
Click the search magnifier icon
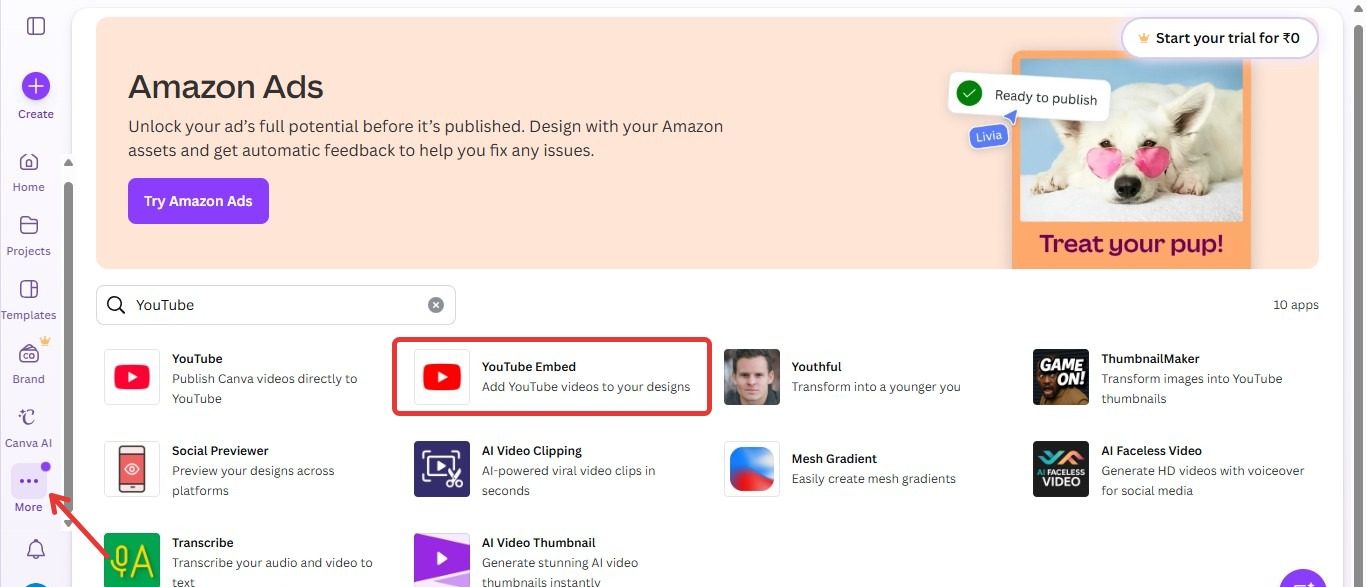[x=116, y=305]
